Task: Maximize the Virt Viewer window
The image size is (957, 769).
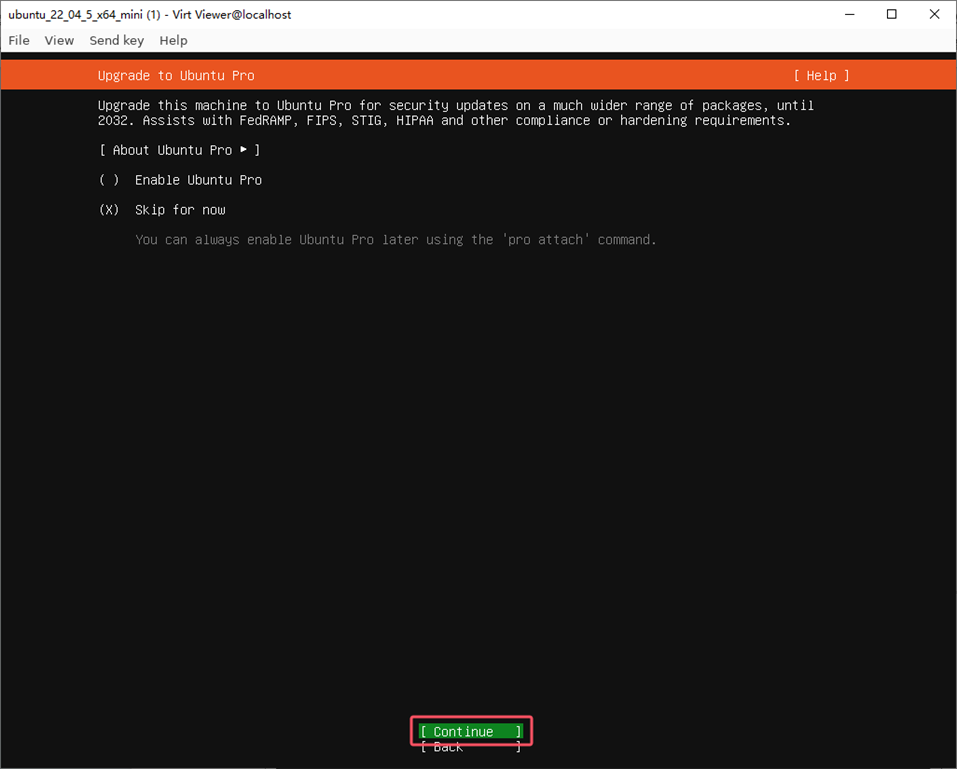Action: 892,14
